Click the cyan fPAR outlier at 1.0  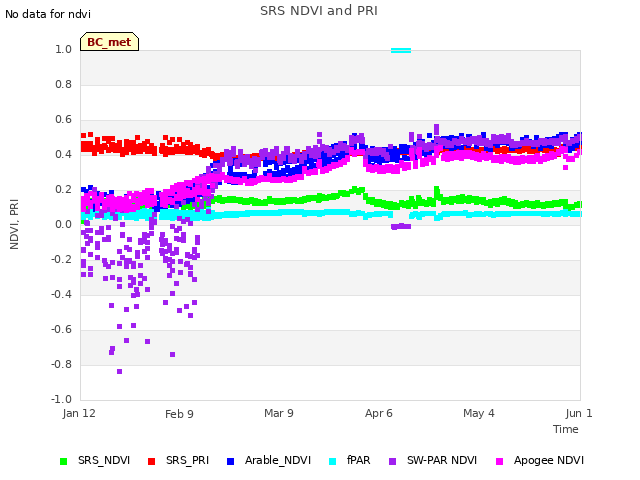[x=401, y=51]
